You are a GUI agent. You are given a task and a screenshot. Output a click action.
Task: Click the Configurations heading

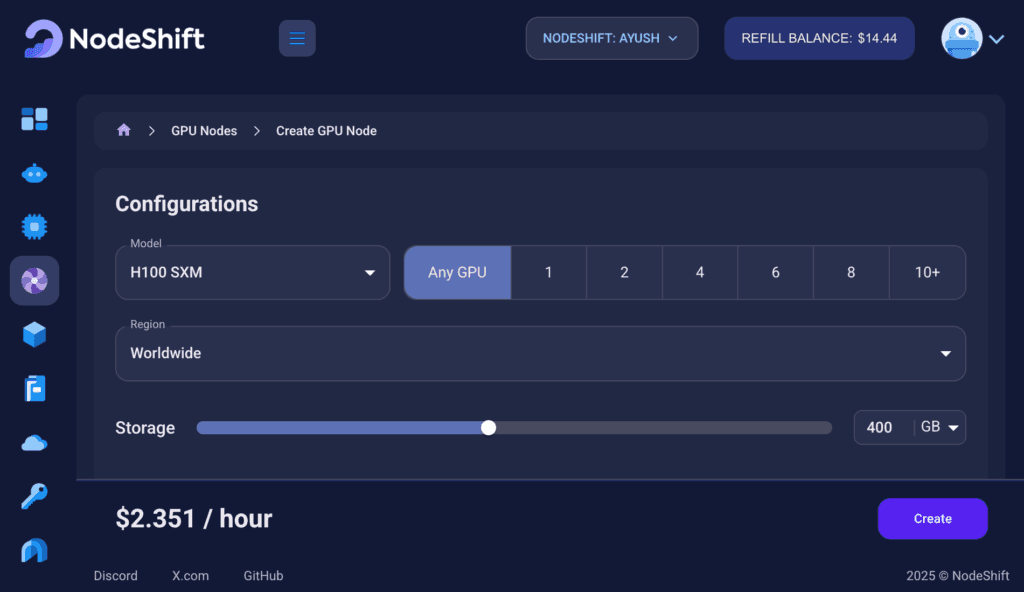pos(187,204)
